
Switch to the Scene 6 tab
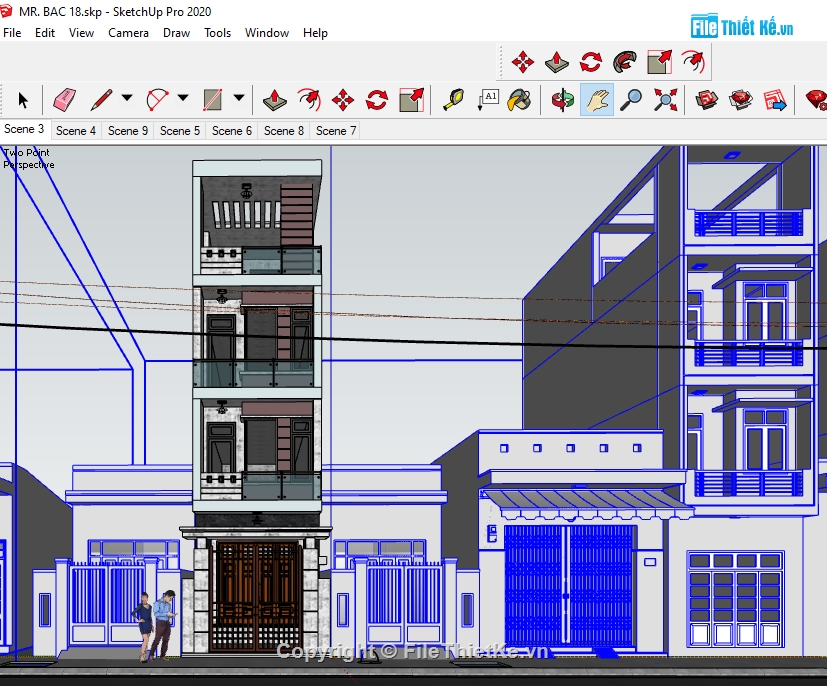pos(232,130)
